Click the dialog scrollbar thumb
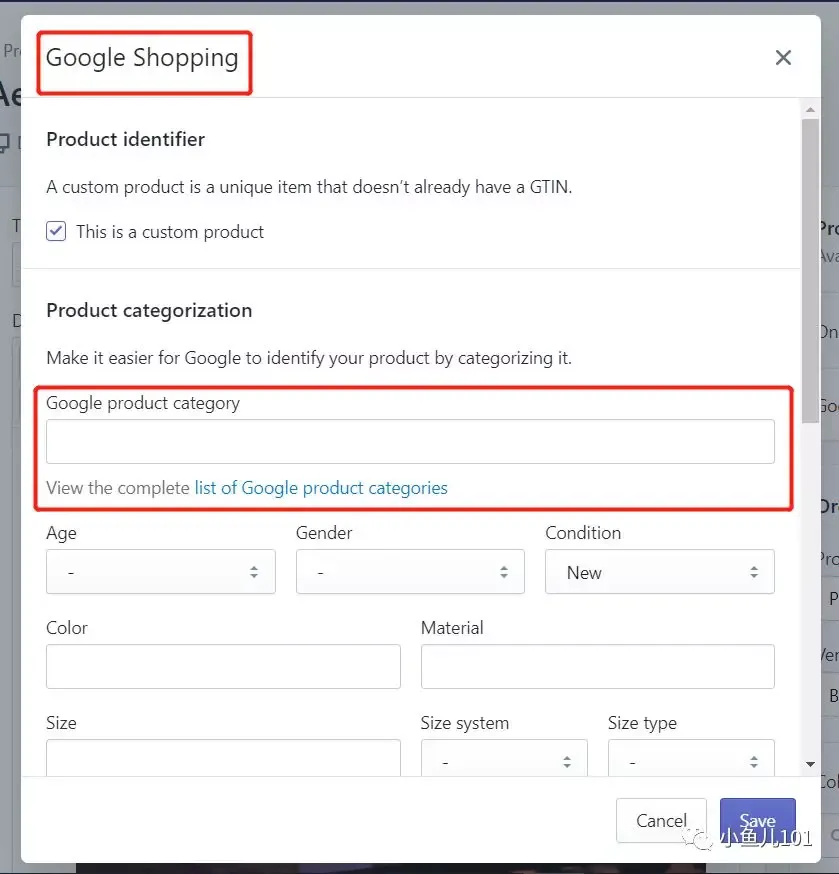Screen dimensions: 839x874 (x=811, y=271)
